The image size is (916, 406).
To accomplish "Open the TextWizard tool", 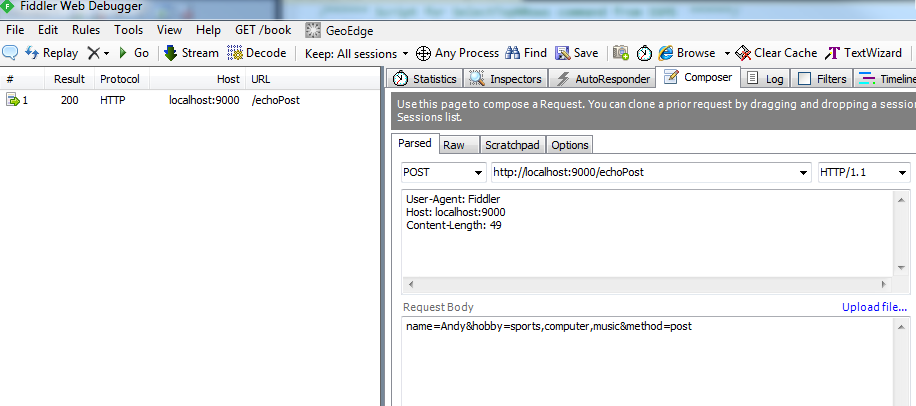I will (863, 53).
